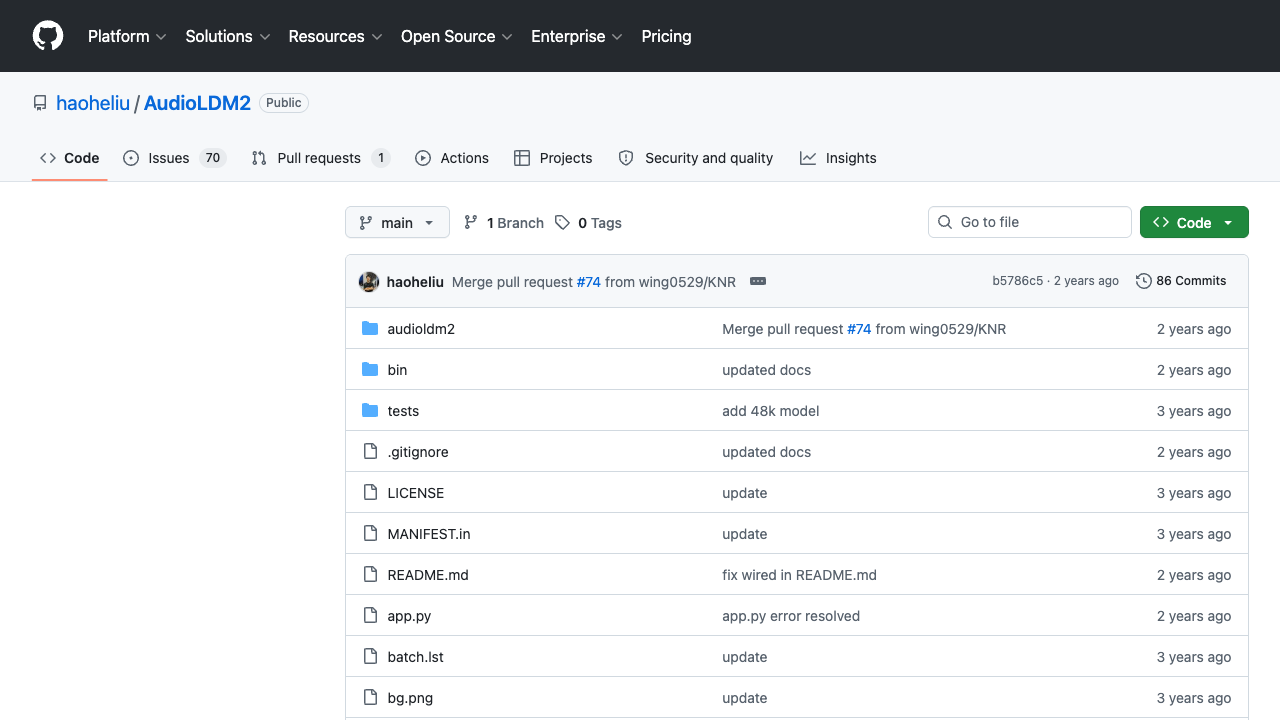Click 'update' commit message in LICENSE row

click(x=745, y=493)
